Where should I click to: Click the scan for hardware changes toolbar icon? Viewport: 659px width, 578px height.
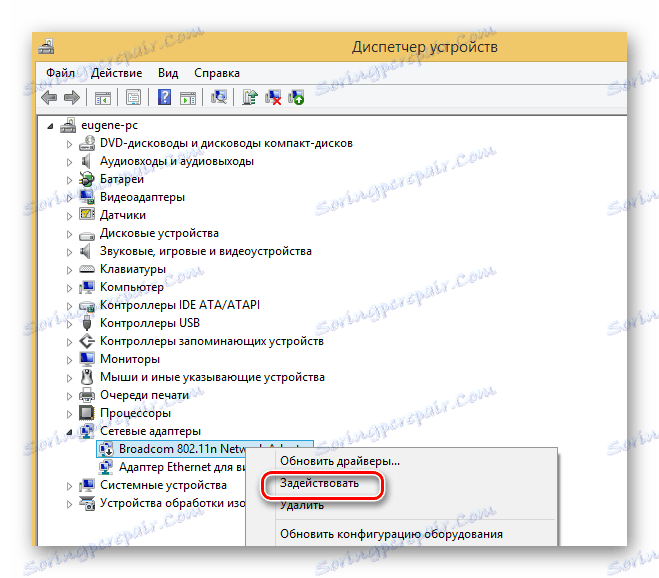(219, 98)
